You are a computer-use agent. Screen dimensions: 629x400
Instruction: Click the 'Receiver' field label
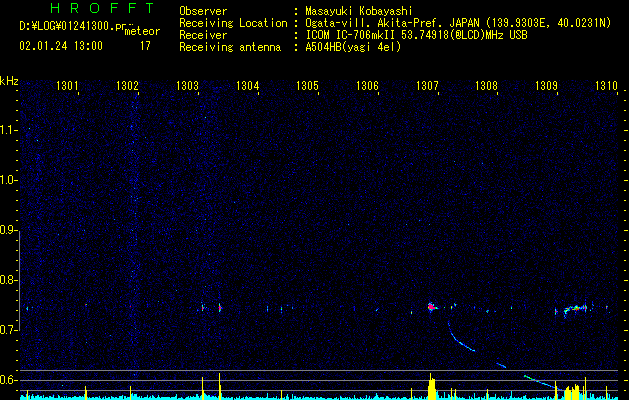click(x=203, y=35)
